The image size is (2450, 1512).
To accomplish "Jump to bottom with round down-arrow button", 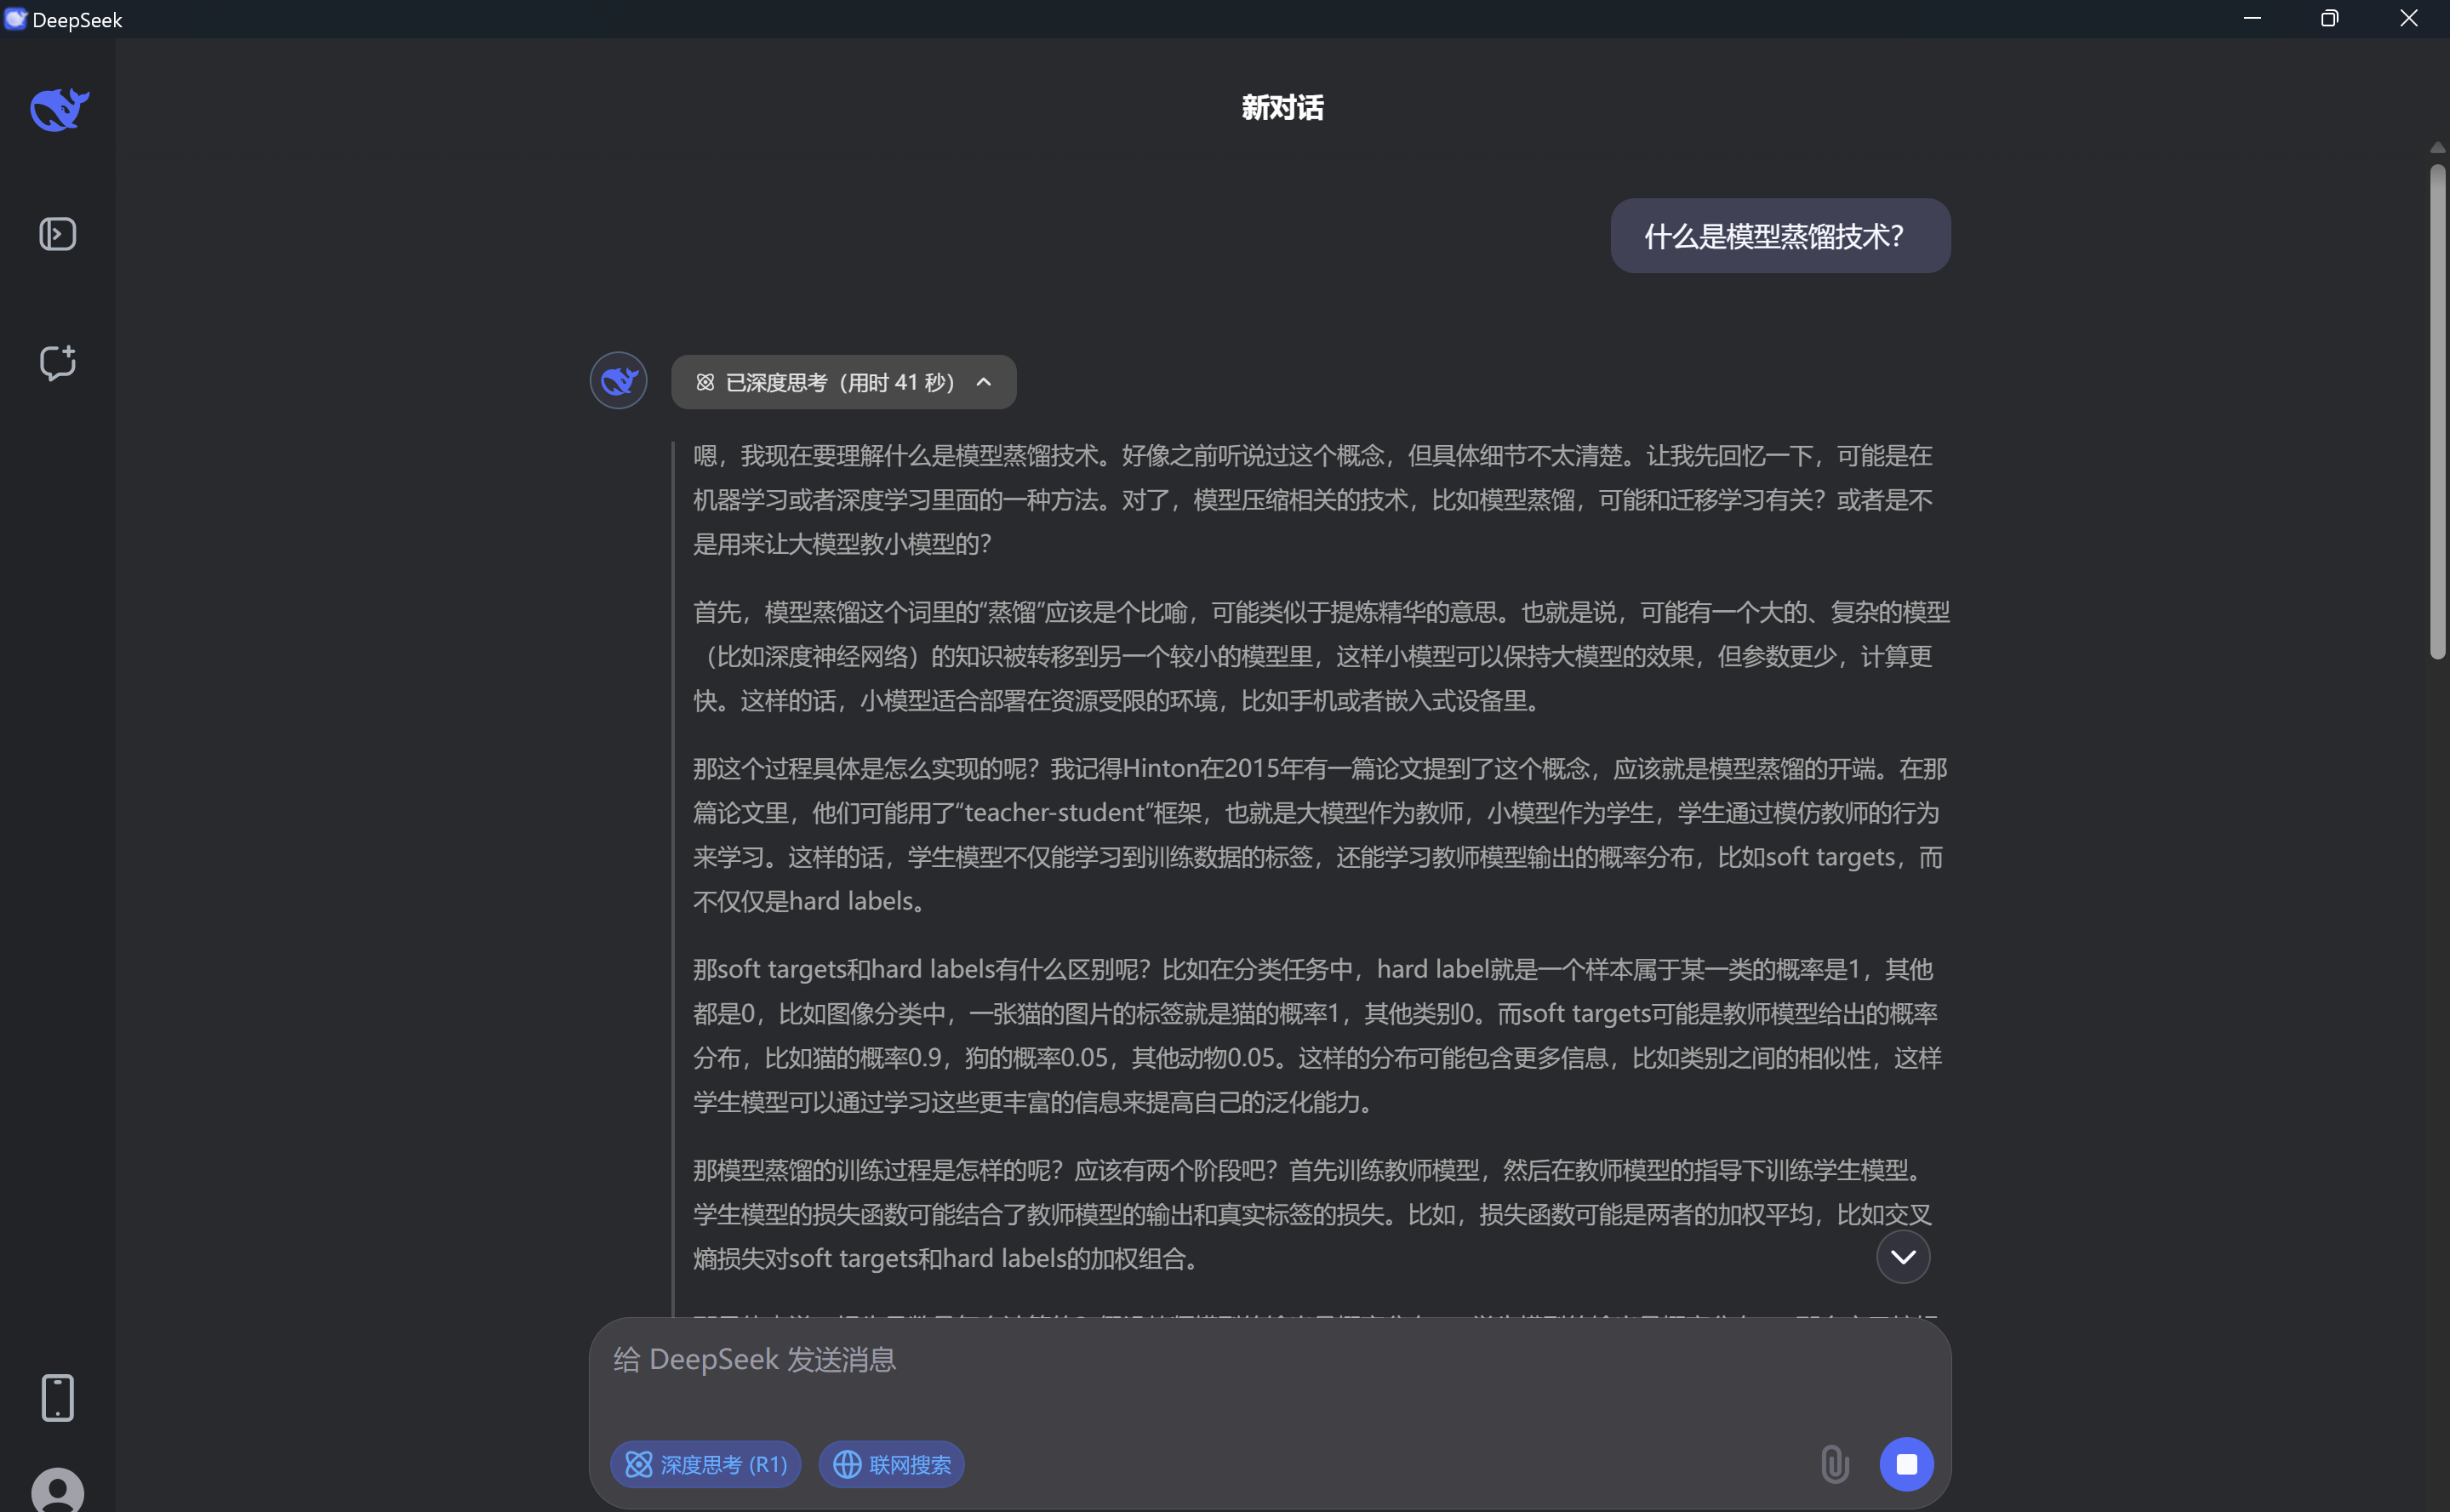I will point(1902,1257).
